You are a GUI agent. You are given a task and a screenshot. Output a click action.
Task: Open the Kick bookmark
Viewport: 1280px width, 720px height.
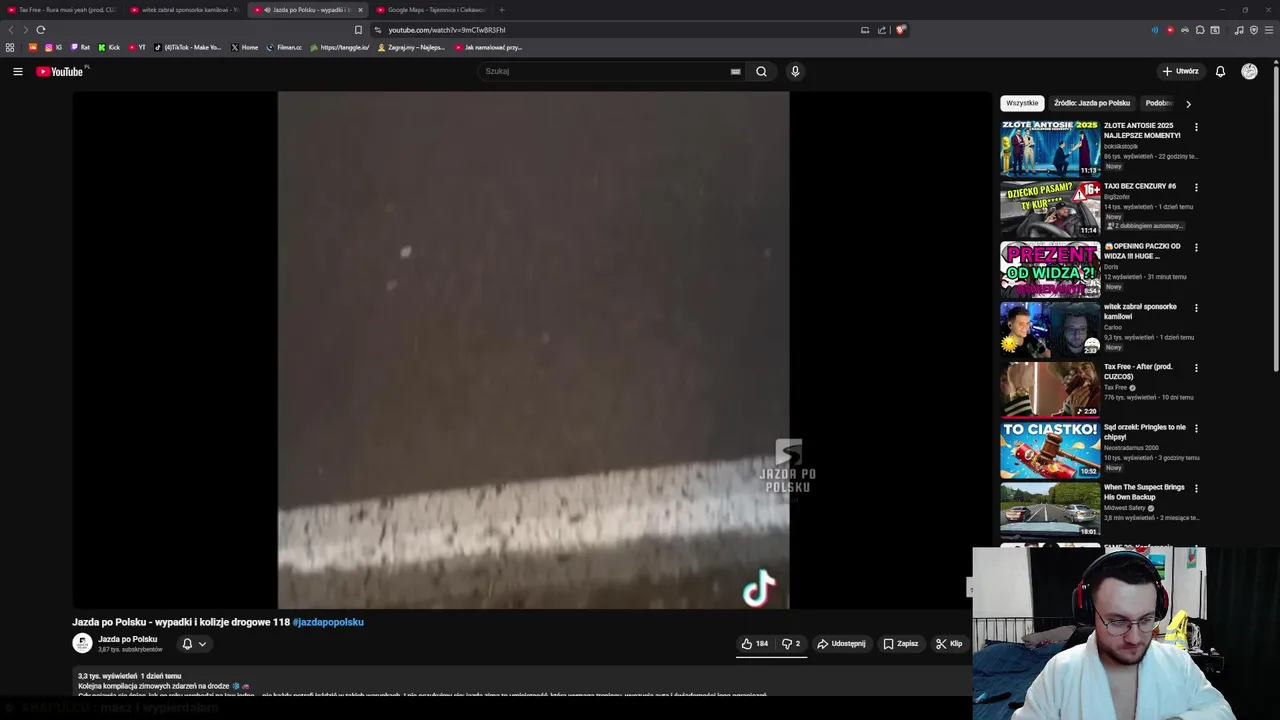tap(109, 47)
